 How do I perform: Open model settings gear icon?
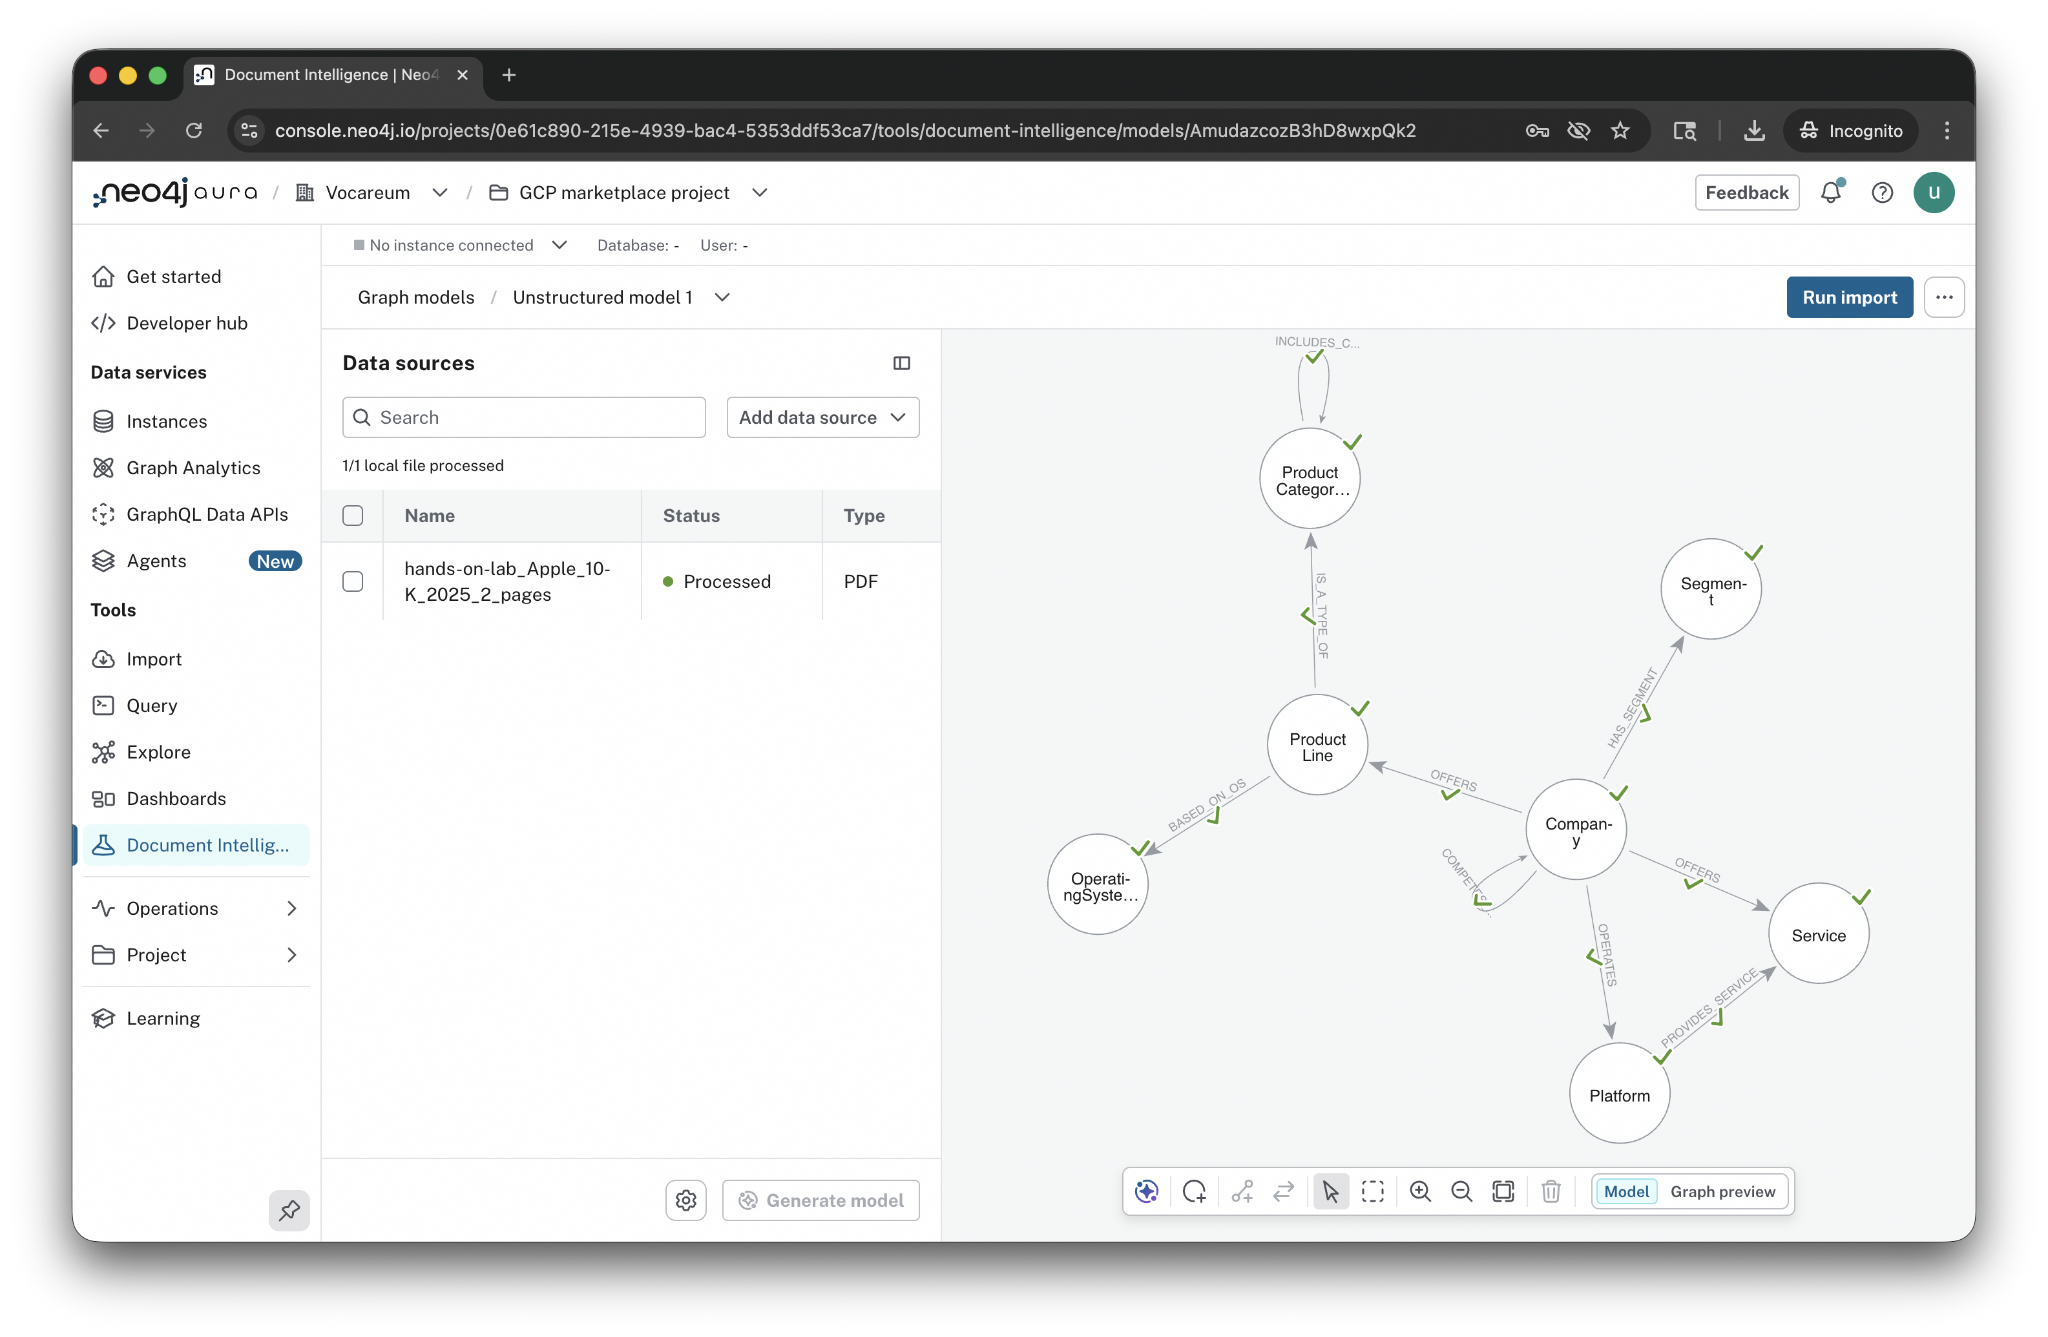click(686, 1200)
